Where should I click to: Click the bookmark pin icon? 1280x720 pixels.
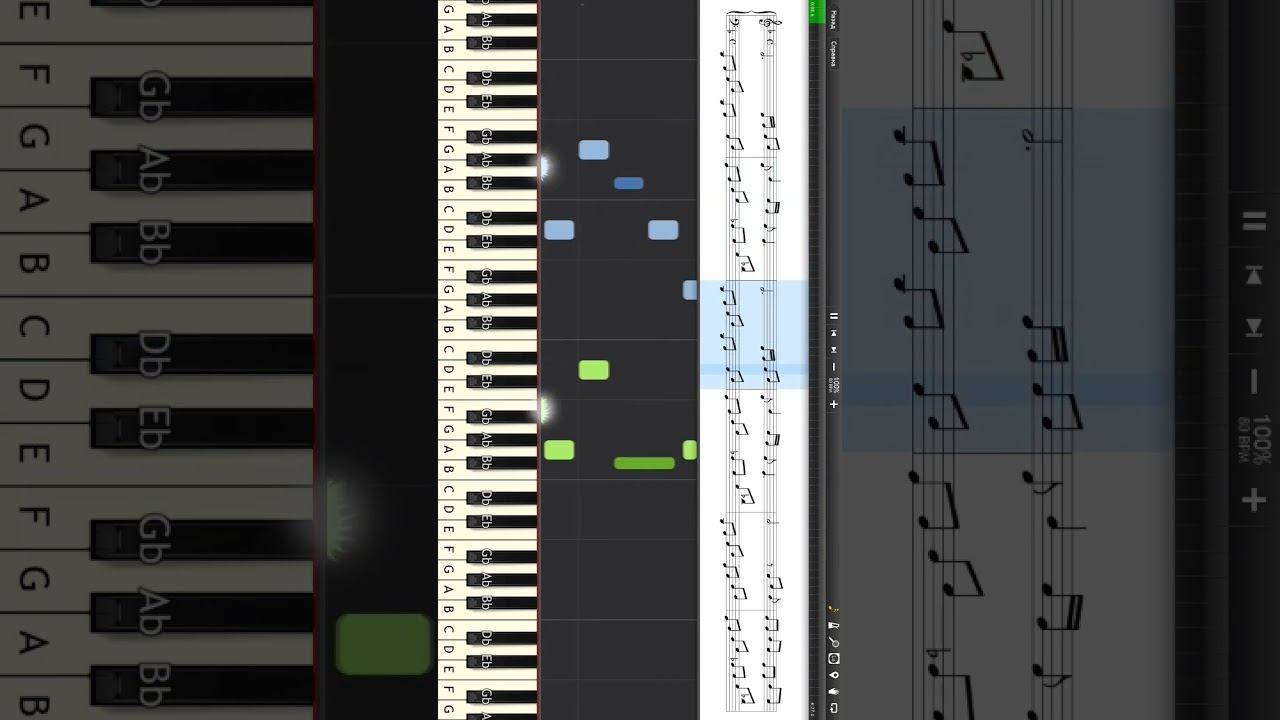tap(834, 675)
